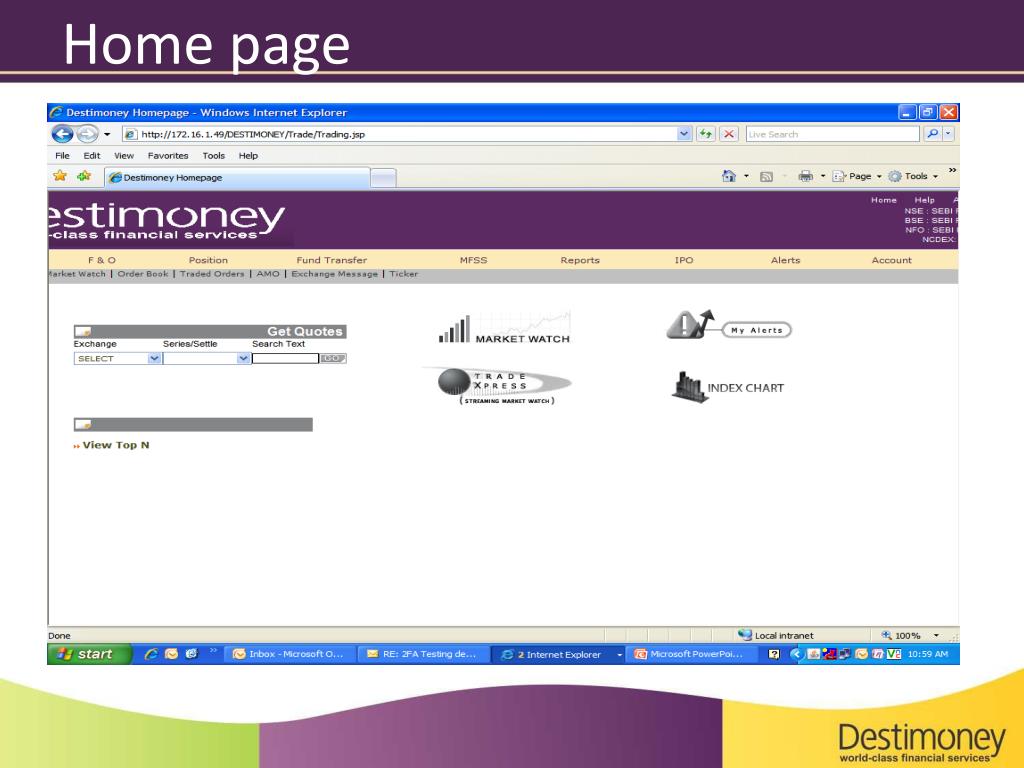
Task: Click the Live Search magnifier icon
Action: tap(932, 134)
